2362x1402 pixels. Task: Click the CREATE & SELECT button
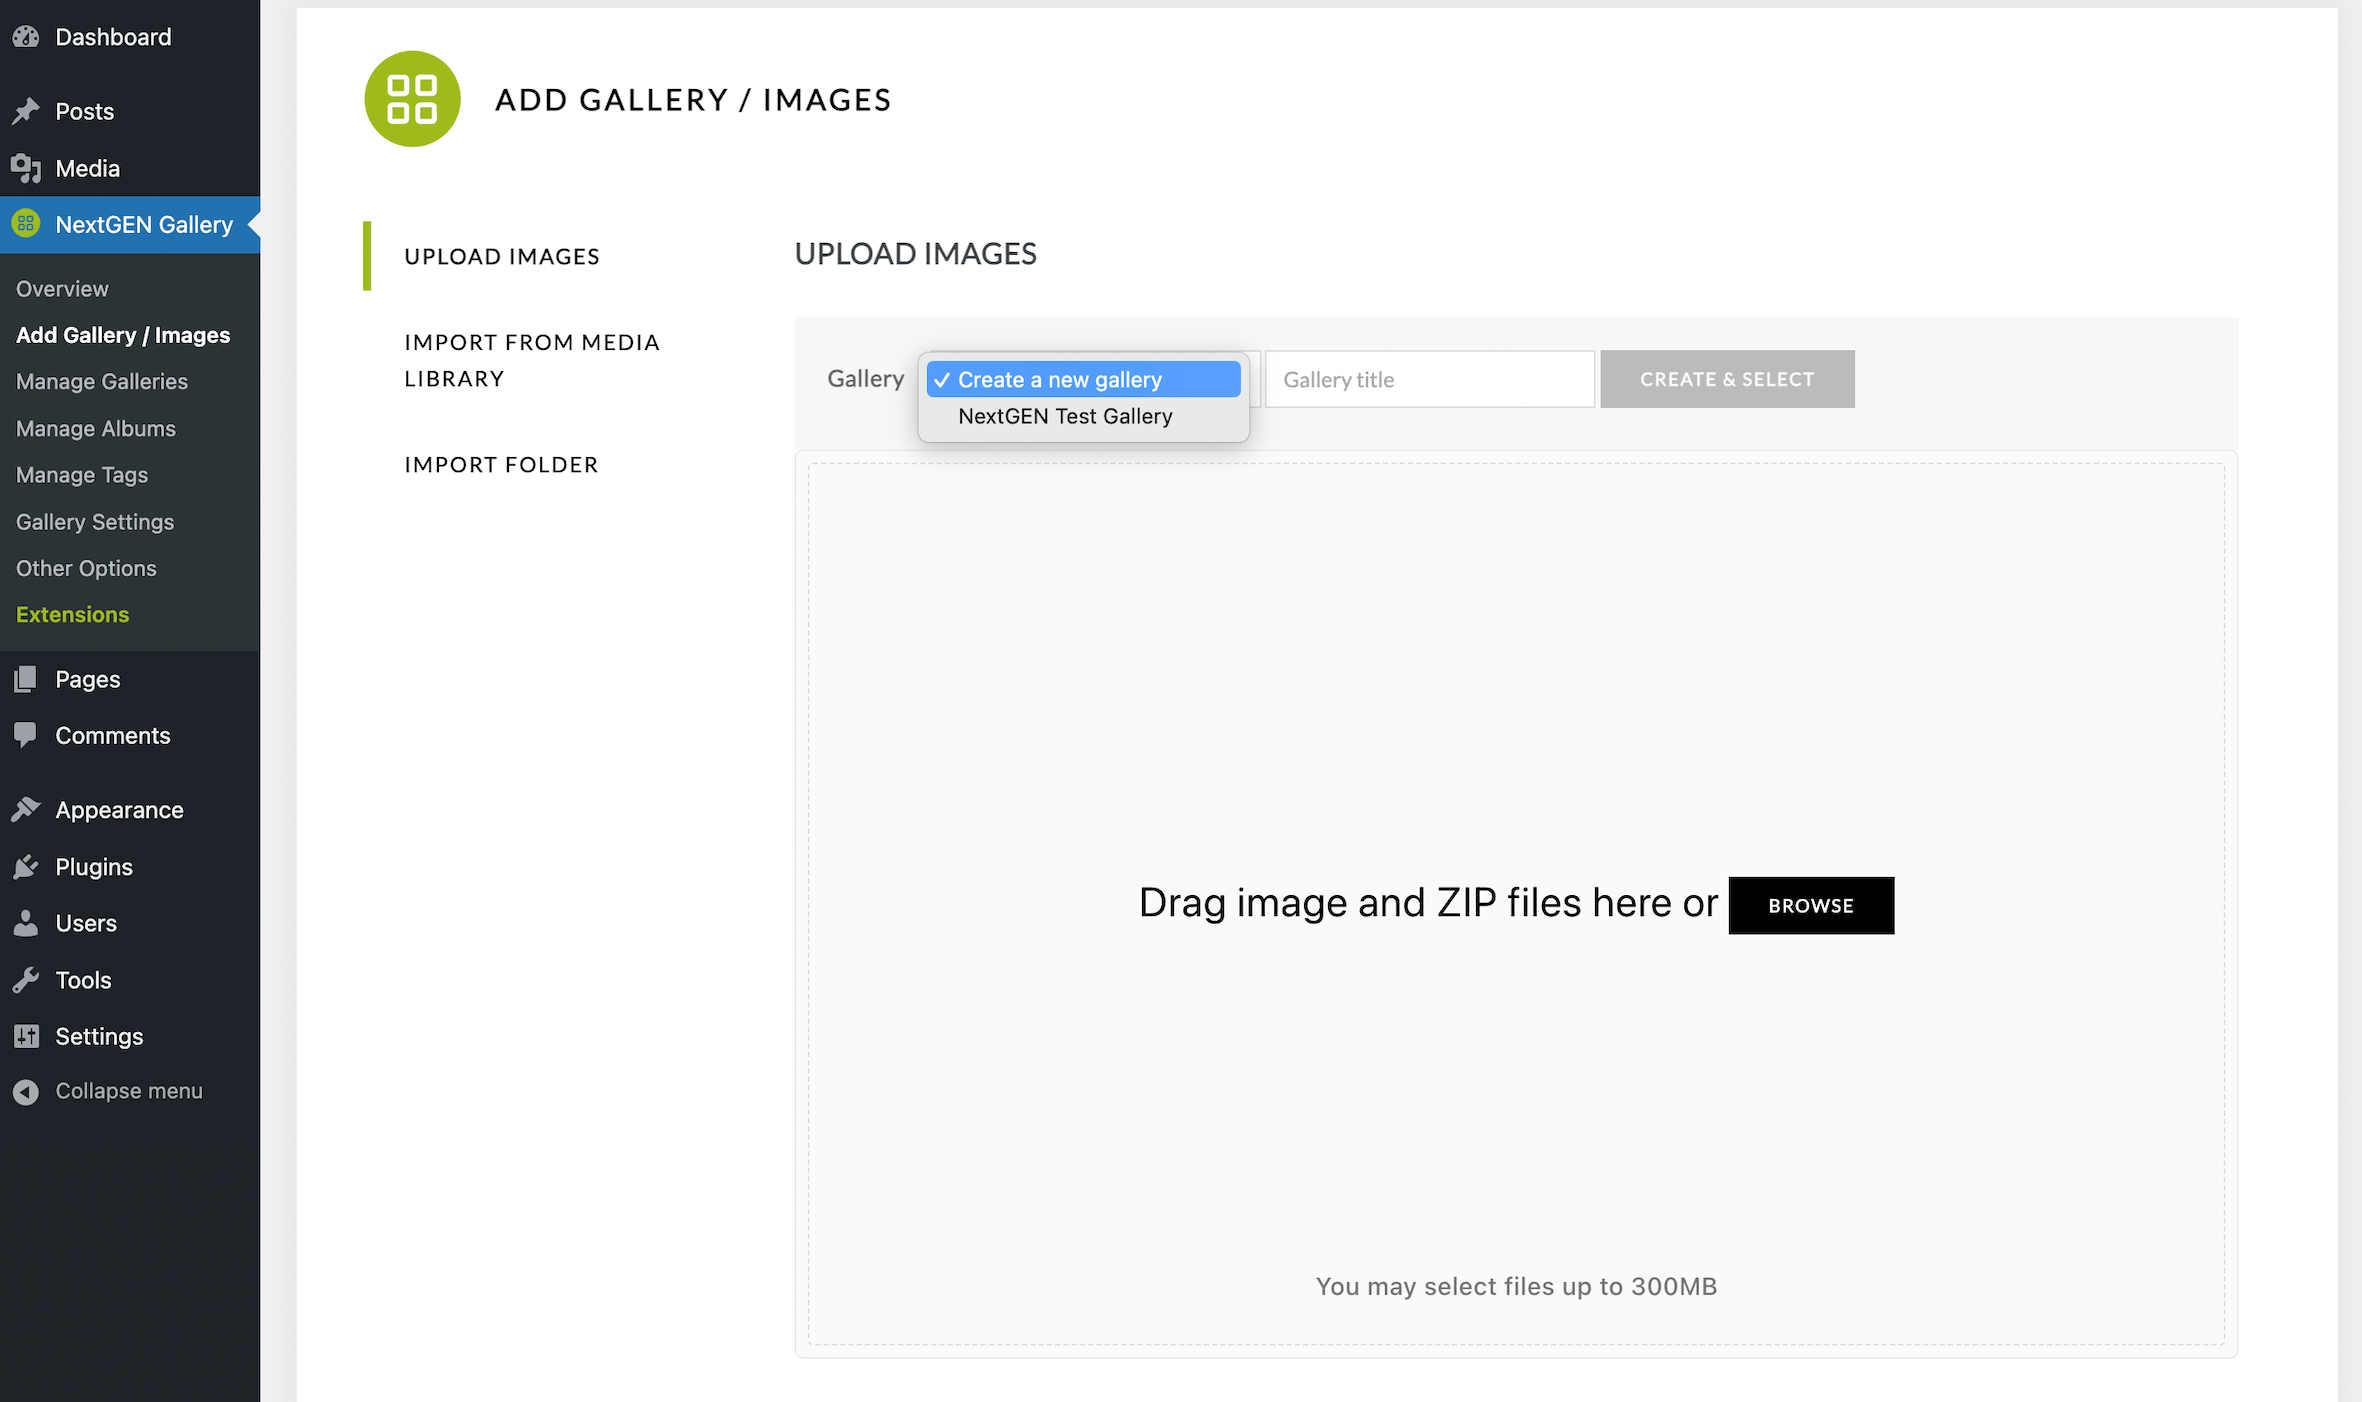(1727, 379)
